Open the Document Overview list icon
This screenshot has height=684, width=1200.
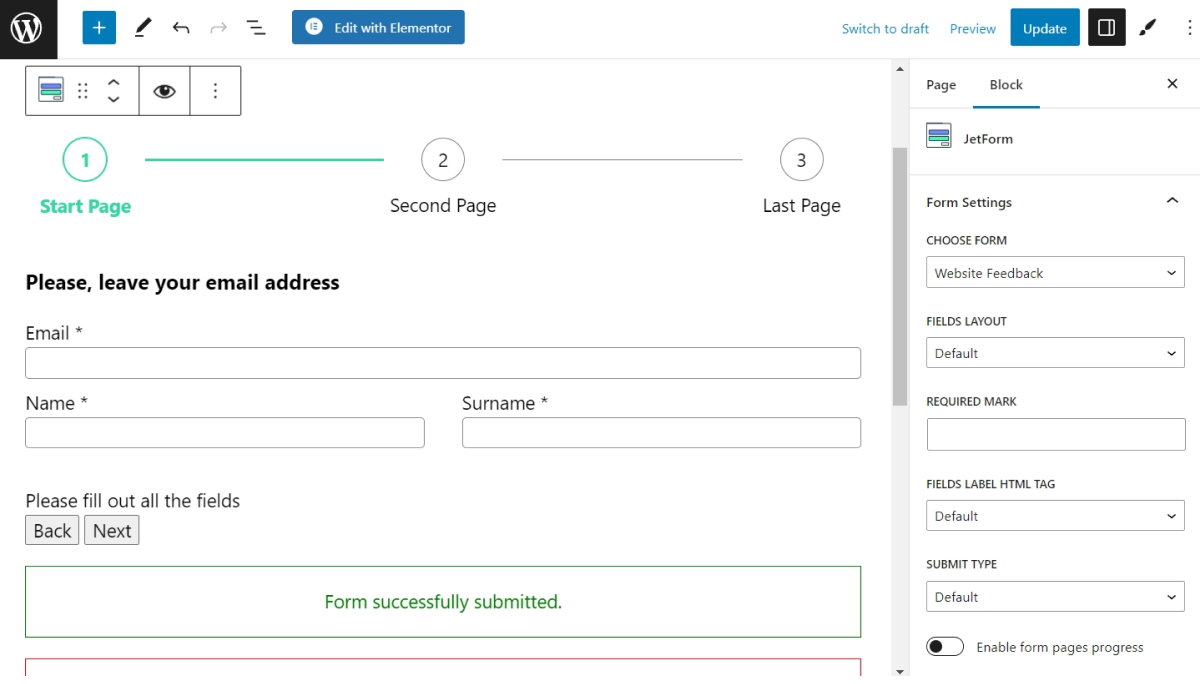pyautogui.click(x=256, y=27)
